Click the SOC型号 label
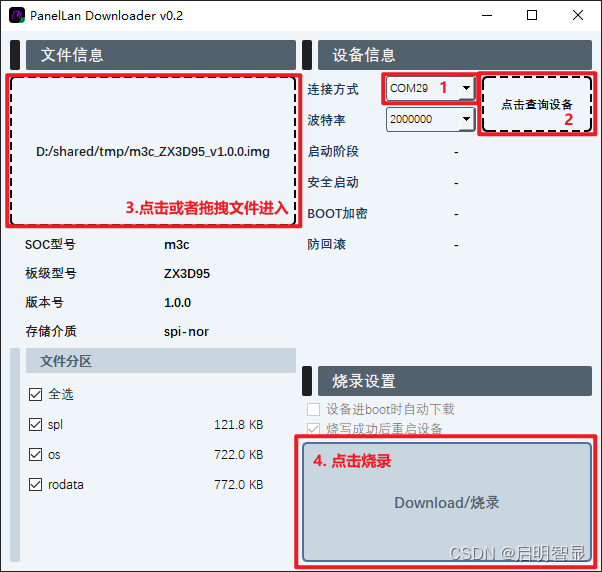This screenshot has height=572, width=602. click(50, 245)
